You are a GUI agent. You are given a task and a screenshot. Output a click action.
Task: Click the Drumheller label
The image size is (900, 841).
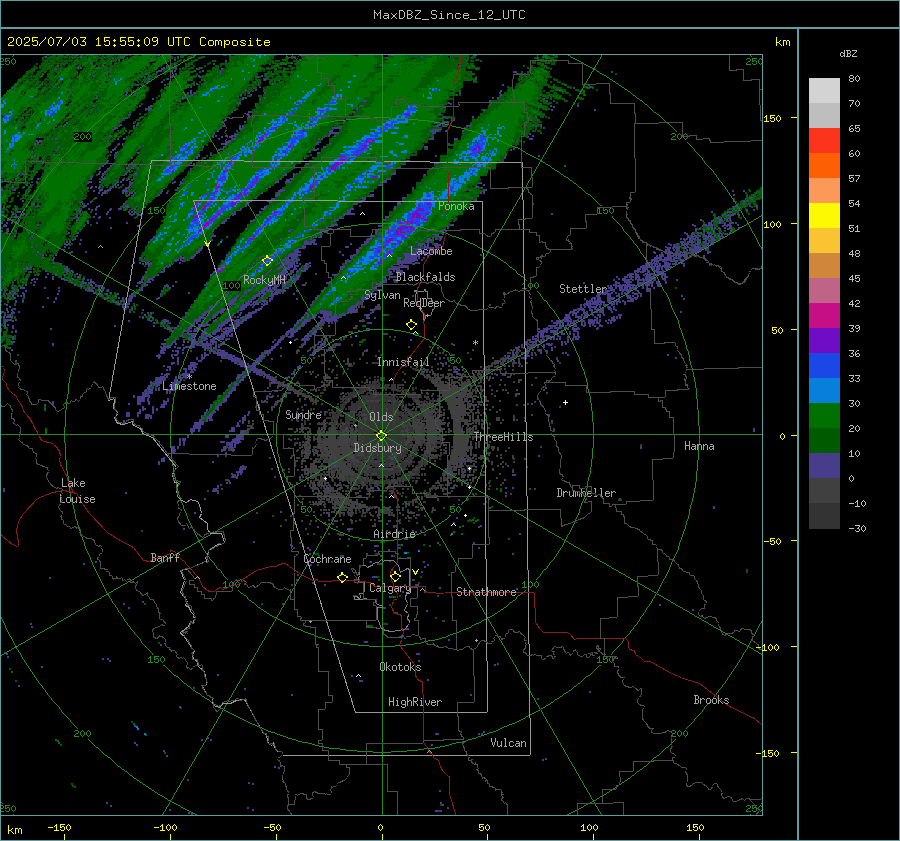(x=586, y=493)
